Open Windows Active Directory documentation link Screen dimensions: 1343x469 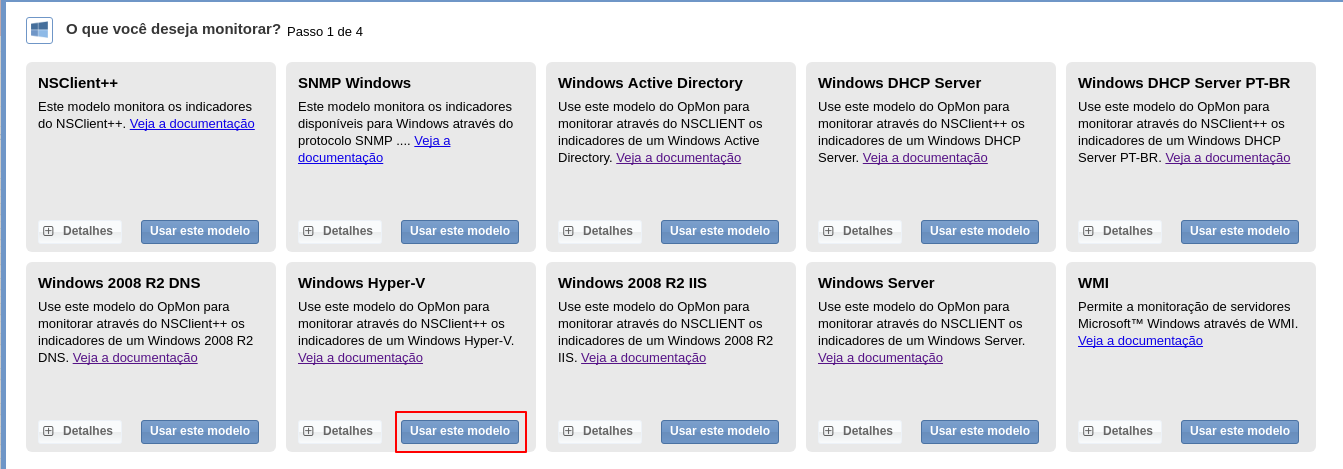point(678,158)
